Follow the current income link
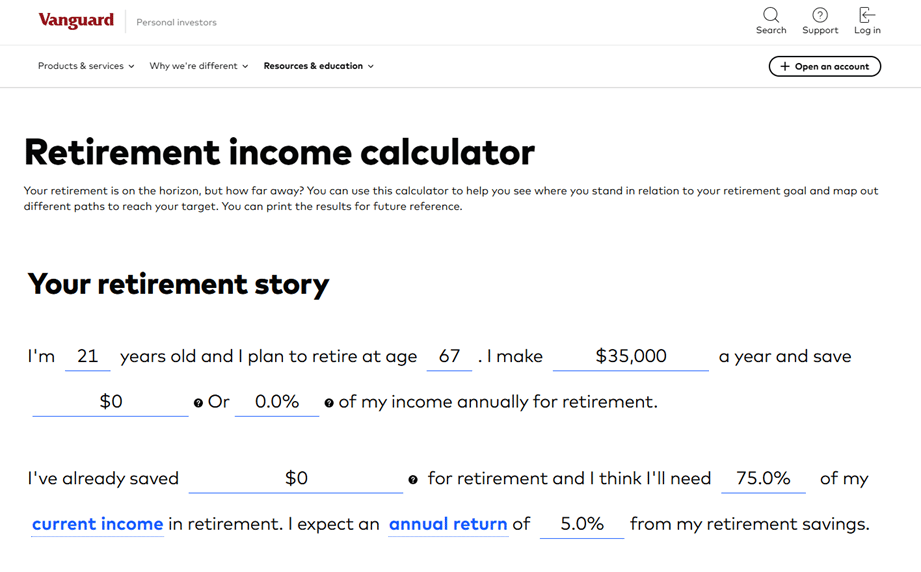This screenshot has height=572, width=921. (x=97, y=524)
